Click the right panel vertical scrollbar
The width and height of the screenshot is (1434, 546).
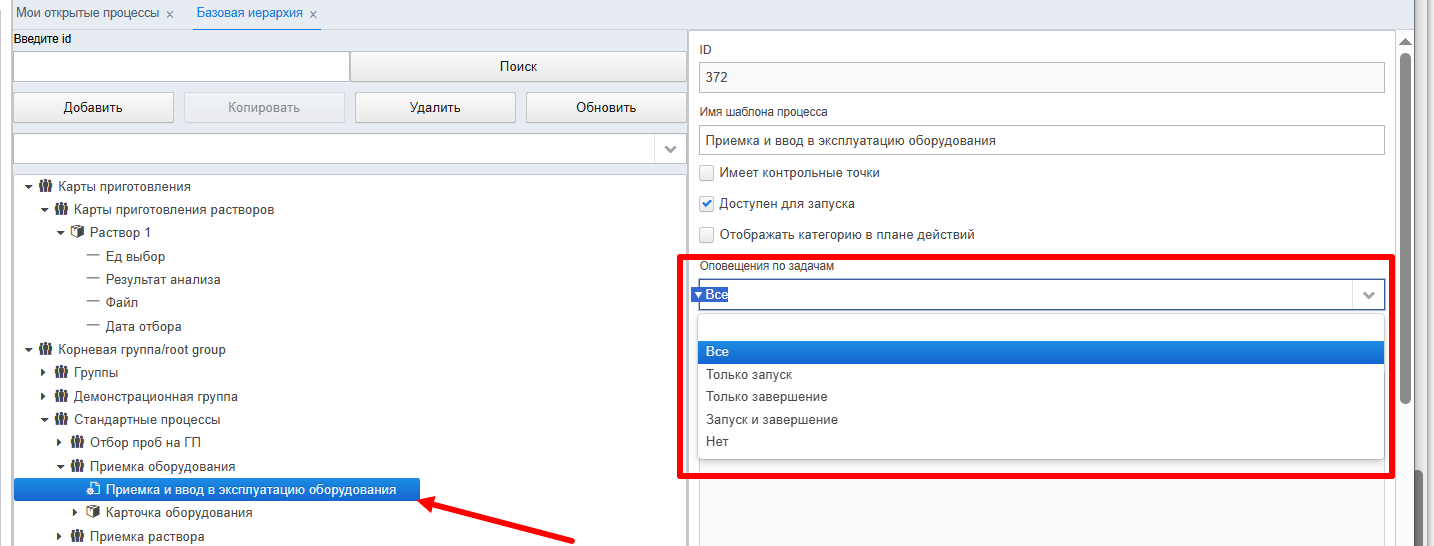[1405, 230]
